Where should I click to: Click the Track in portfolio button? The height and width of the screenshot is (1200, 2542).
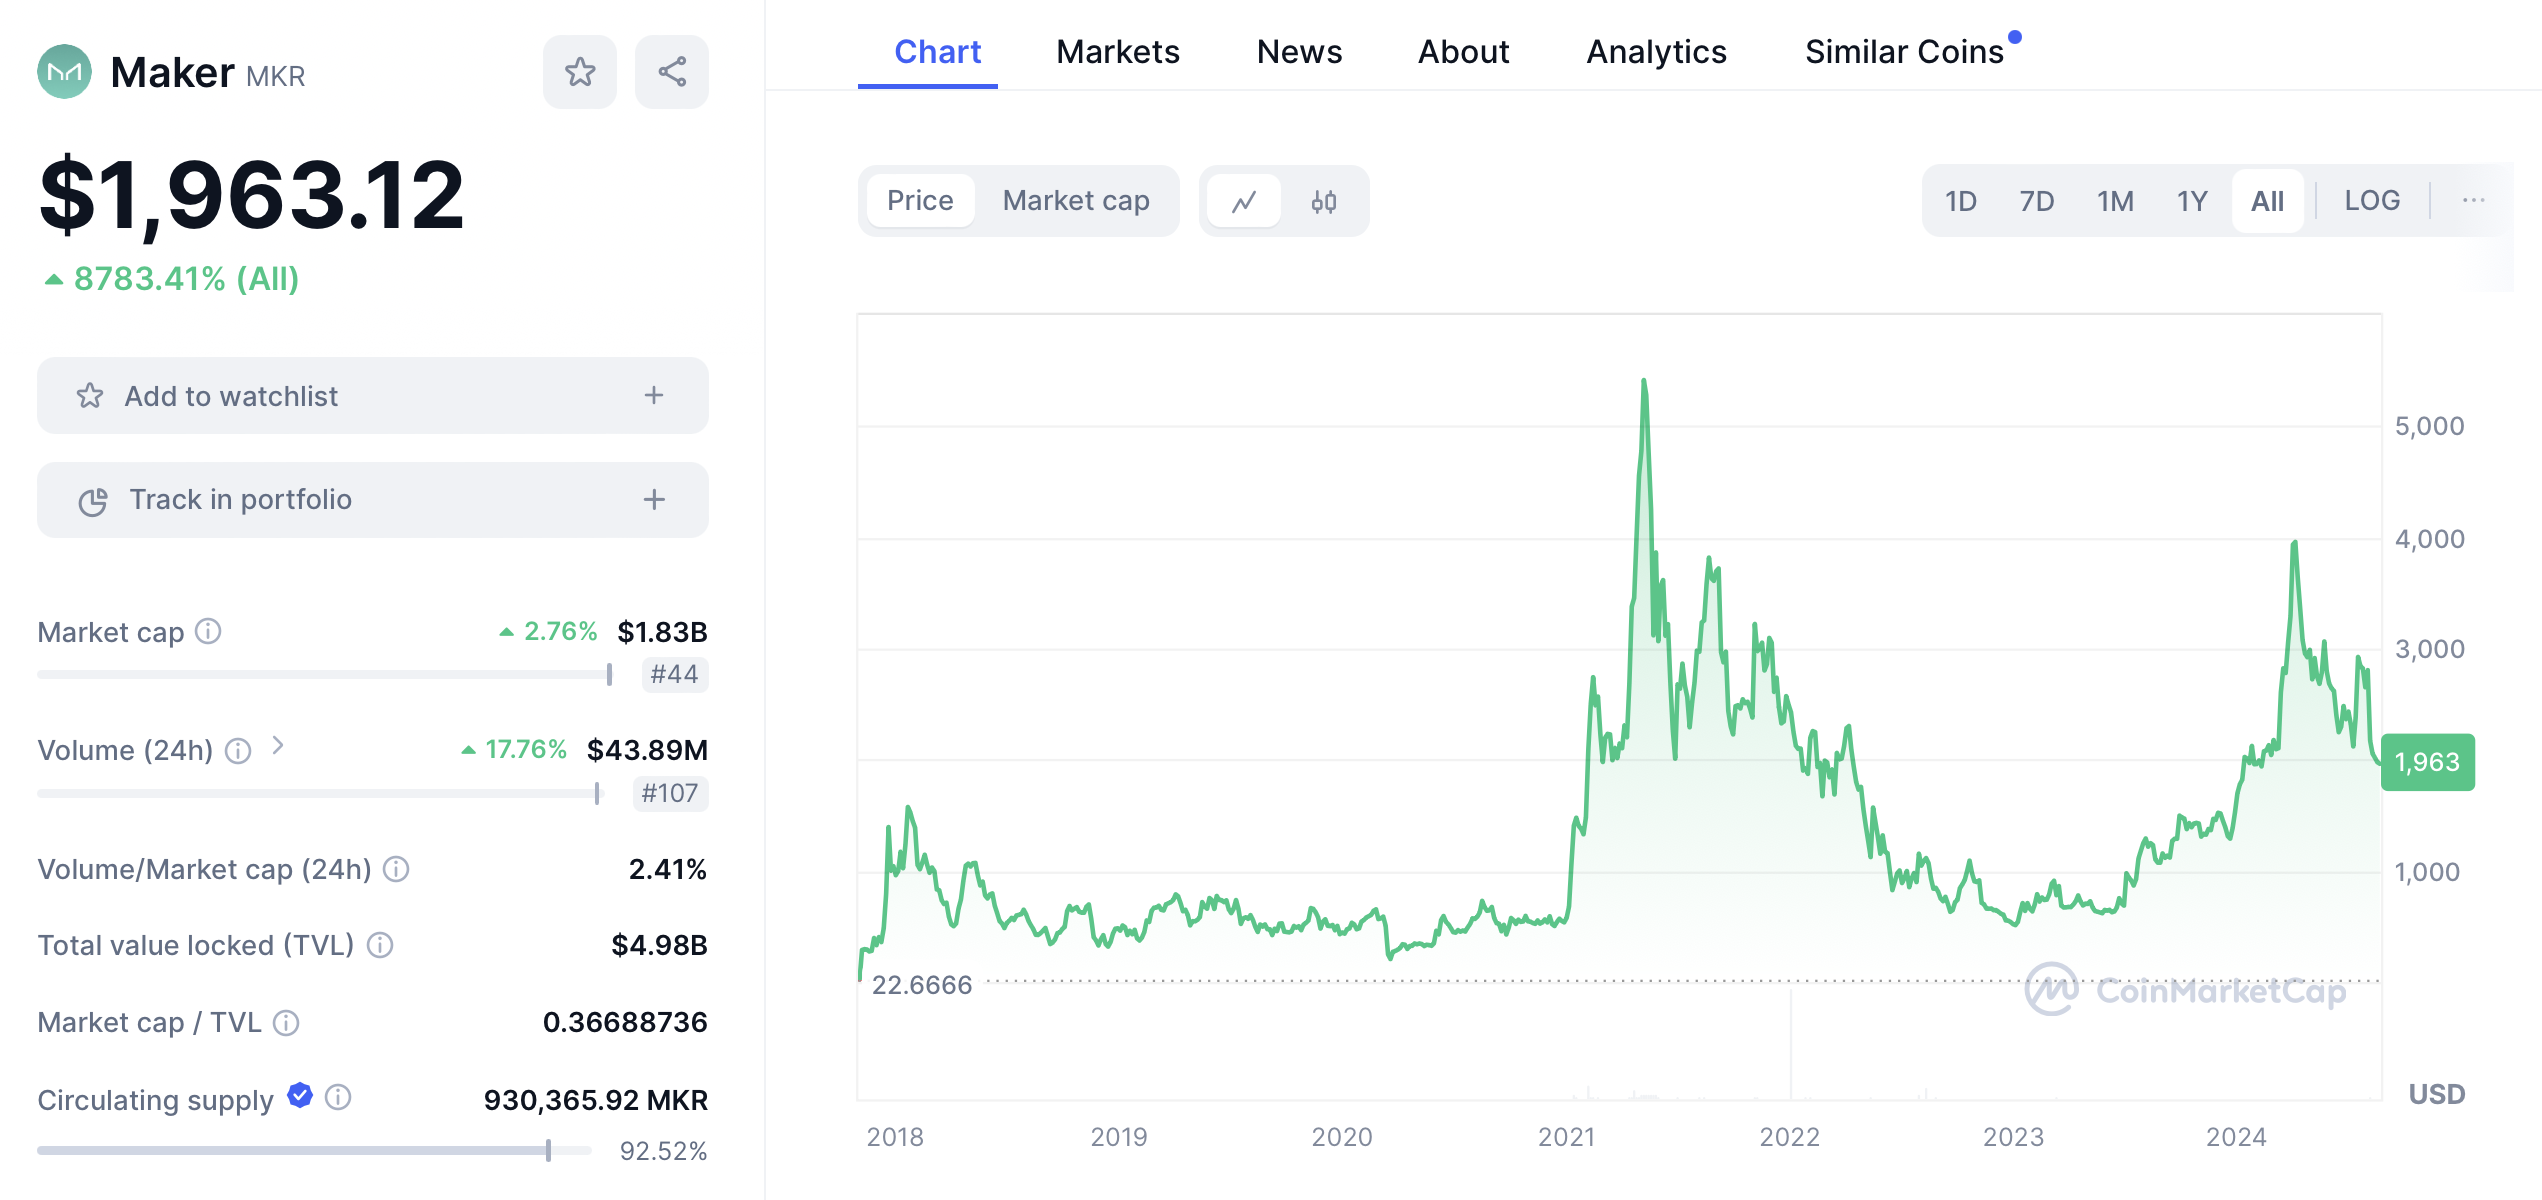pos(373,500)
